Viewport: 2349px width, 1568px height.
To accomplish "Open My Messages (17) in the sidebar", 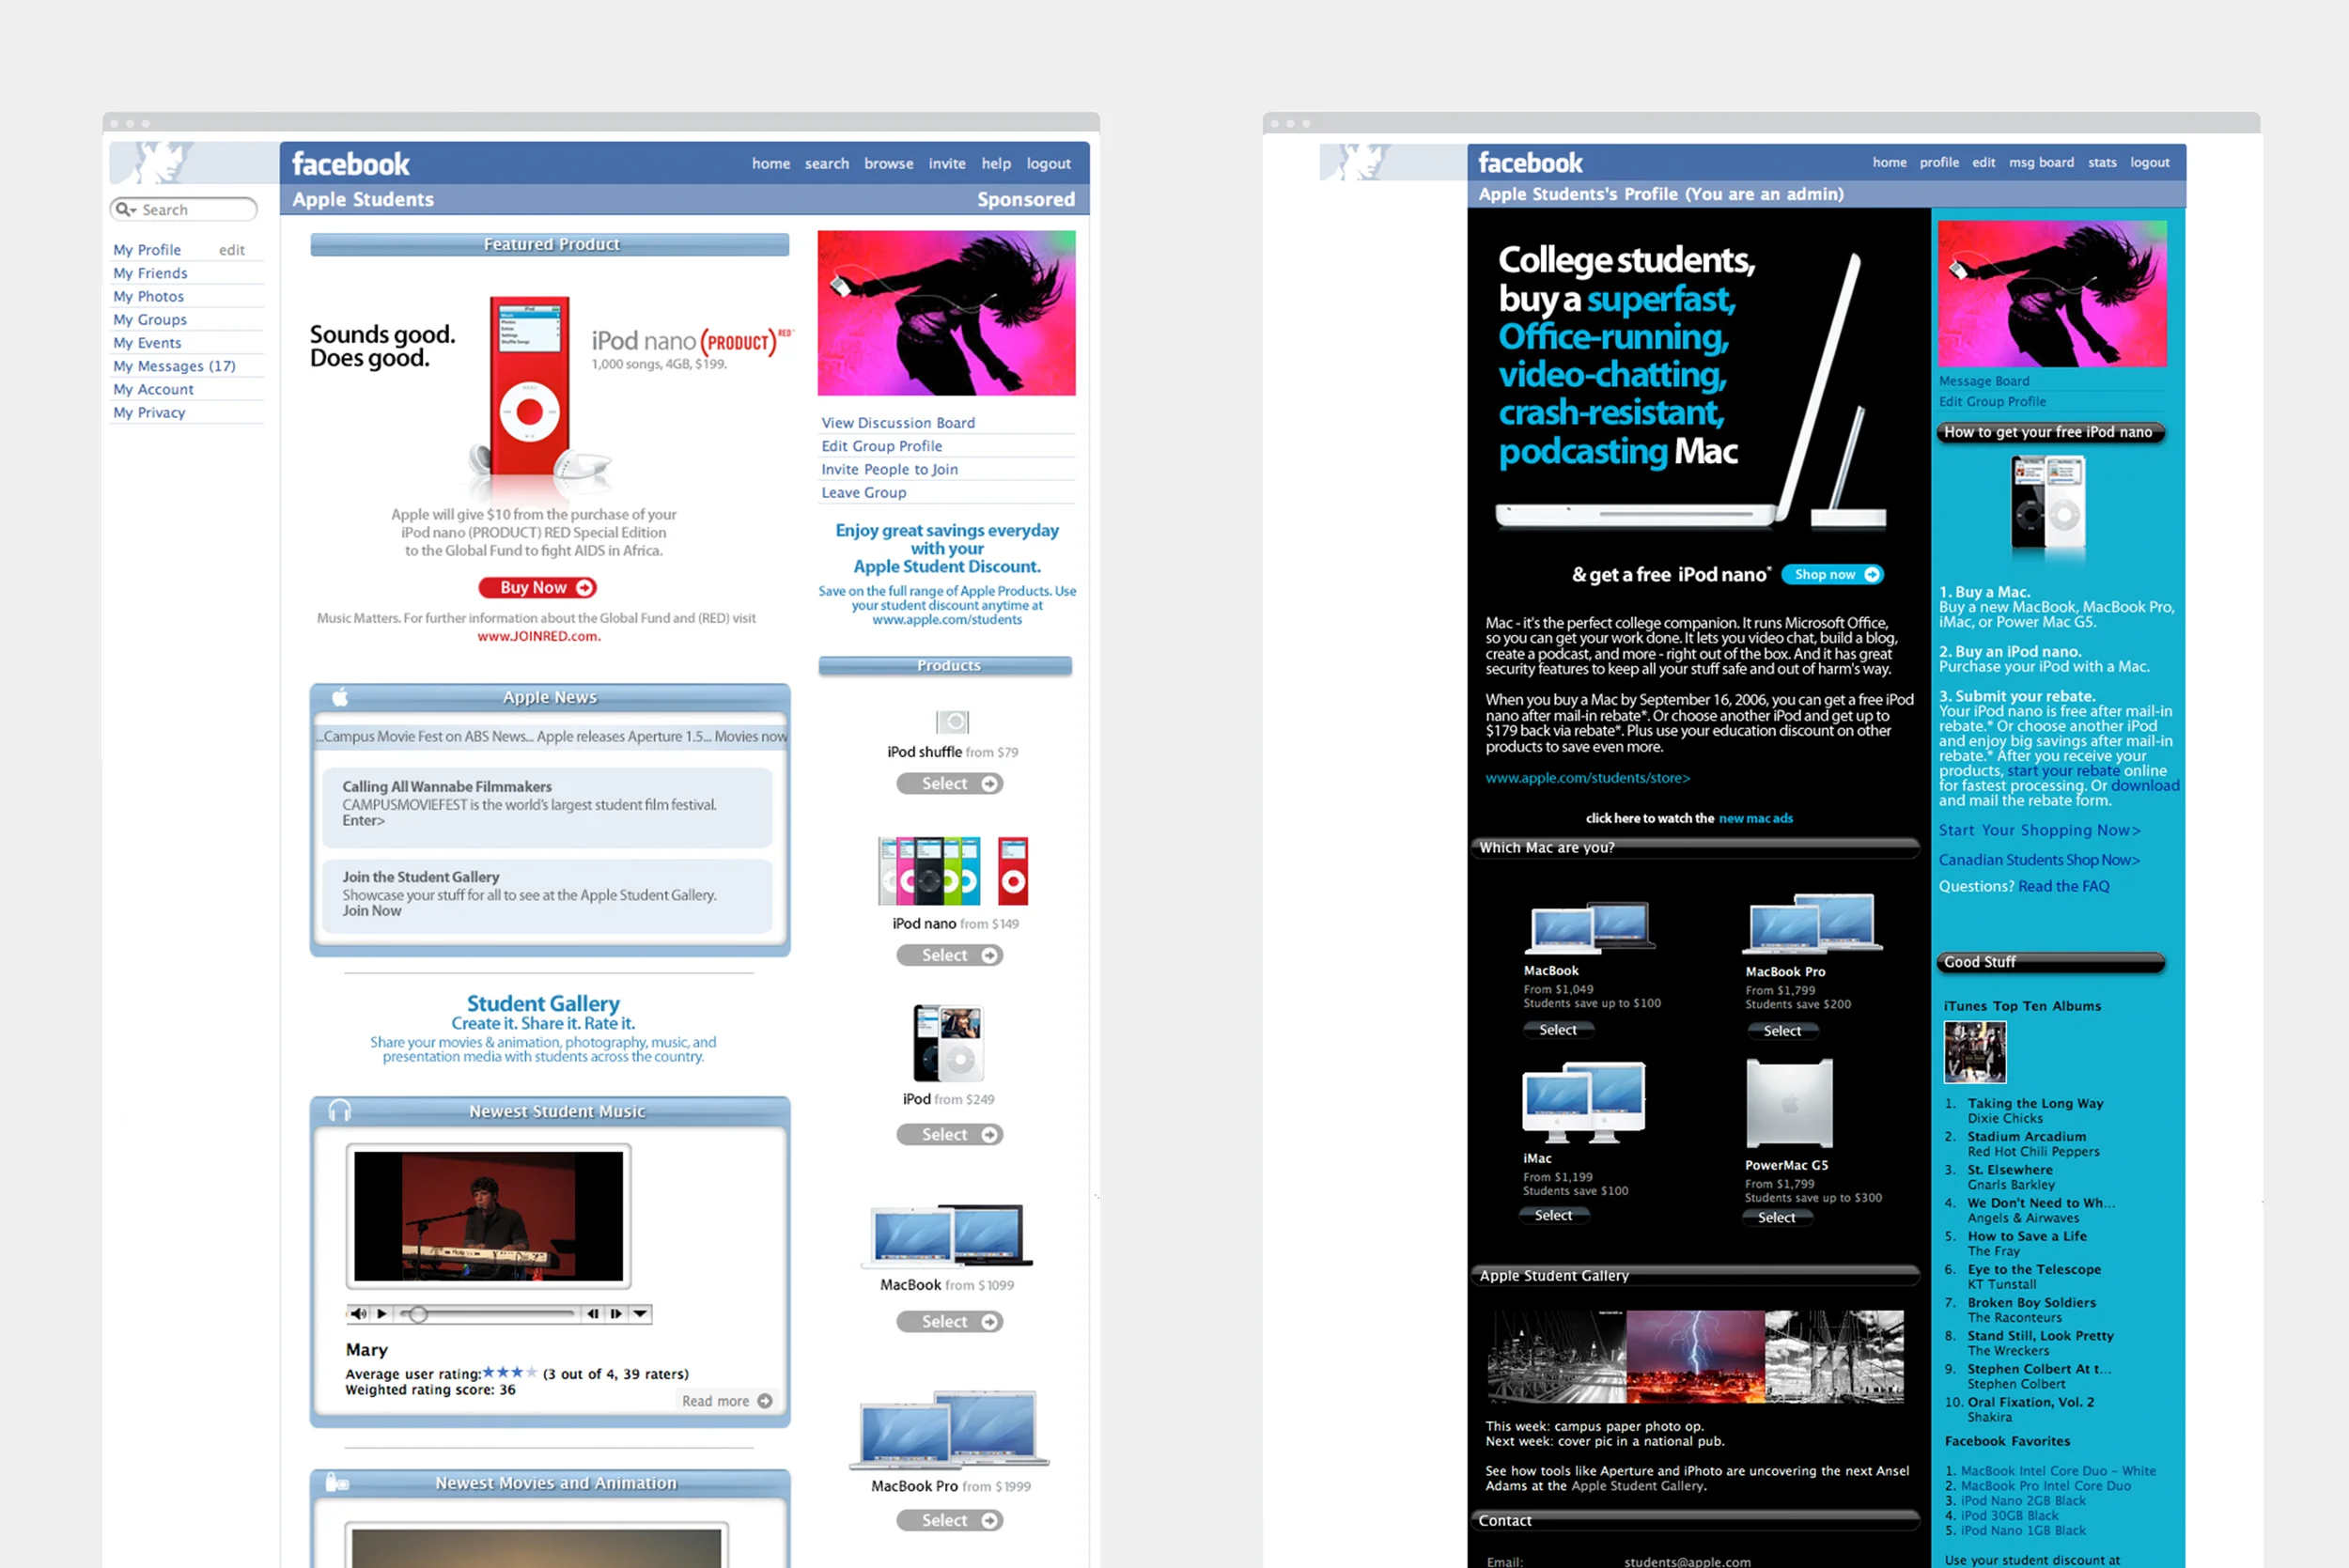I will [x=174, y=366].
